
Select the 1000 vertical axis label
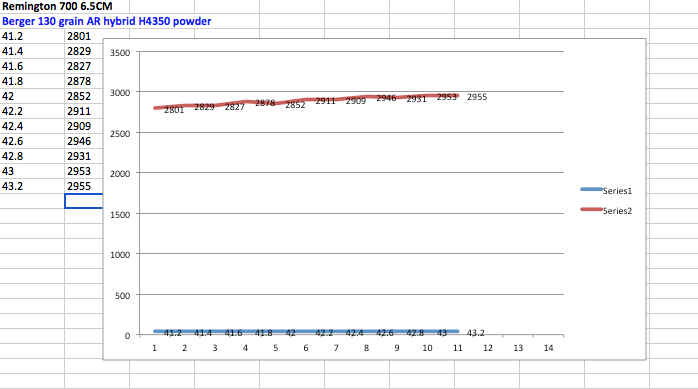[x=120, y=255]
